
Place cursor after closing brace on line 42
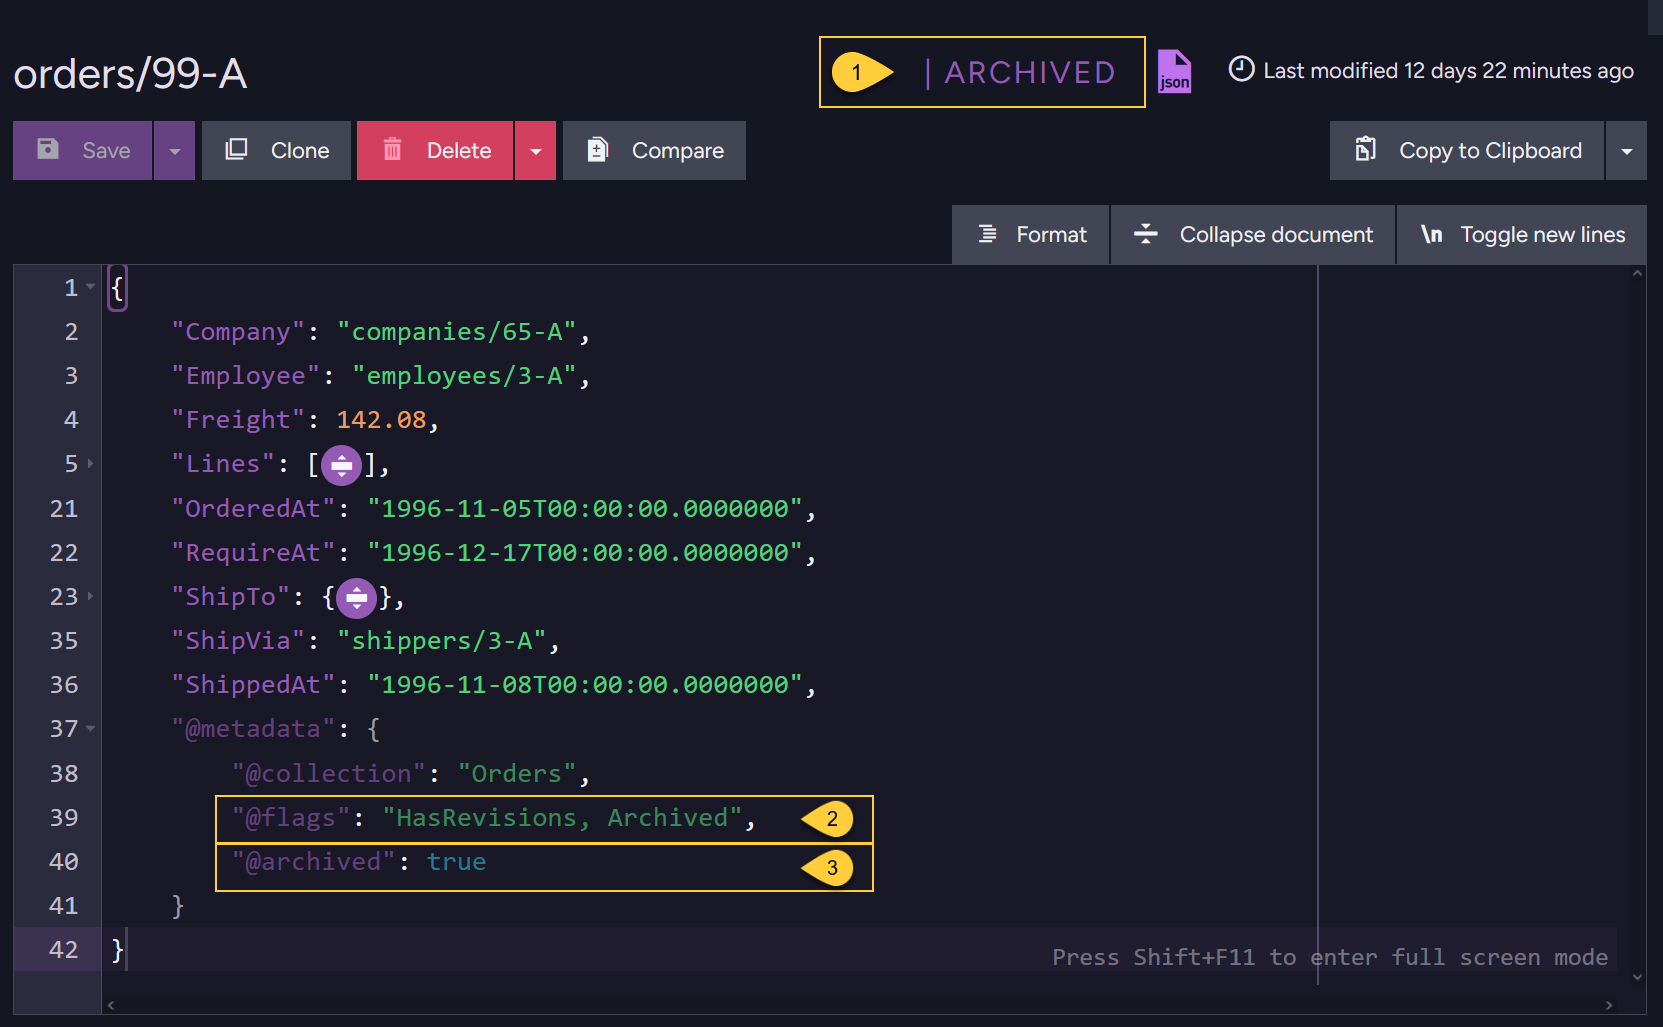(x=127, y=950)
